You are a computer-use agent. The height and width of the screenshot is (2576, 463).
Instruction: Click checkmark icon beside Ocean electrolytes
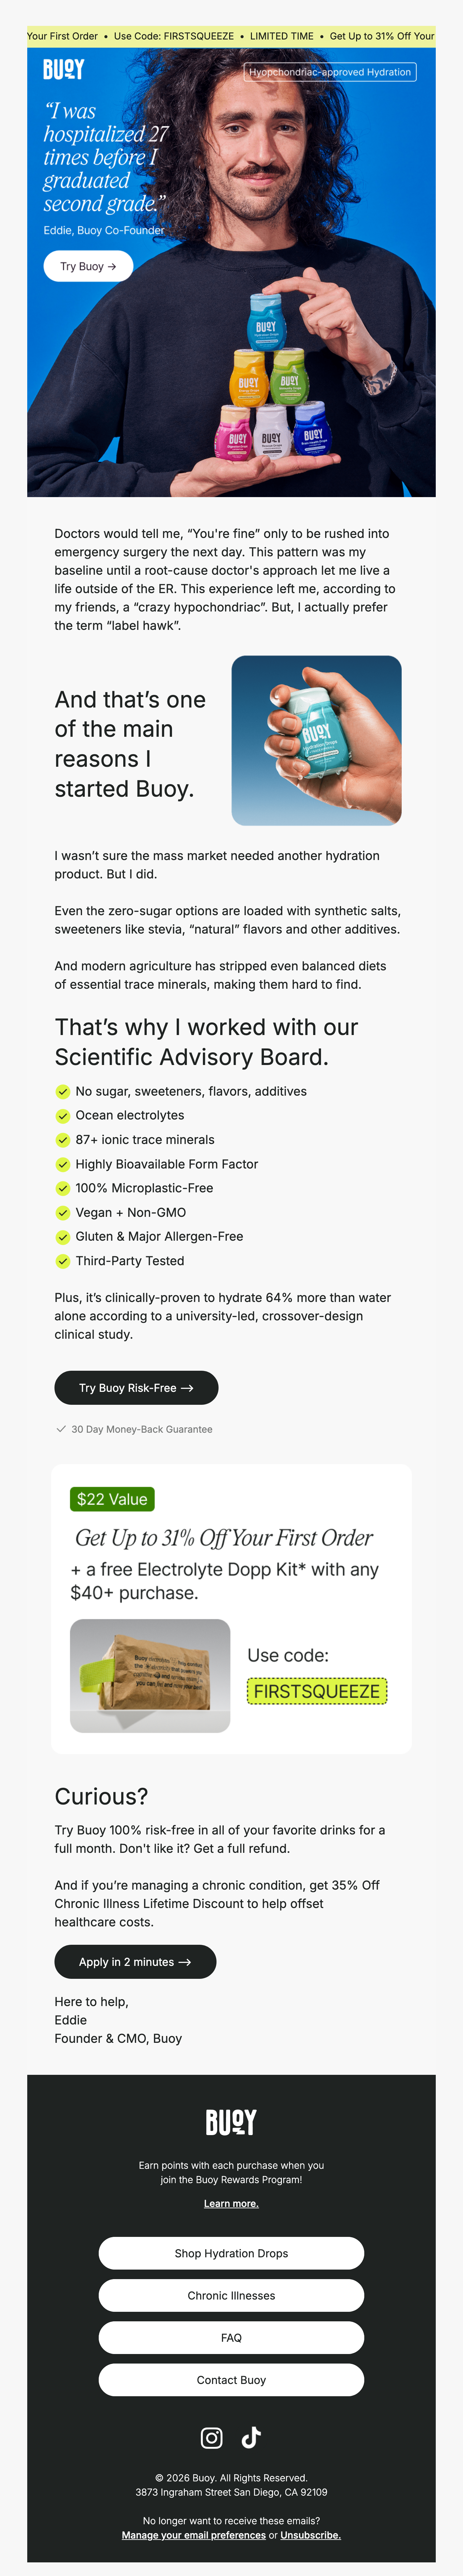click(62, 1115)
